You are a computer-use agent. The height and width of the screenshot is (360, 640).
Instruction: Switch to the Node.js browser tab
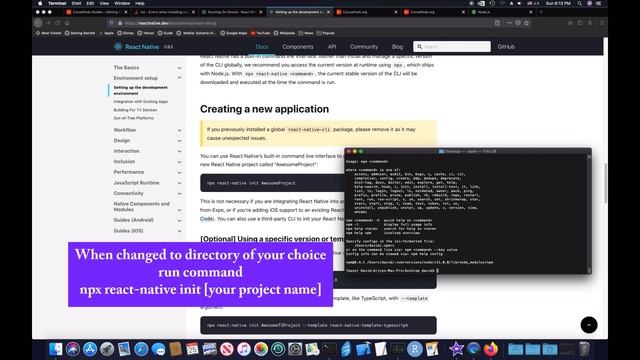(x=502, y=12)
